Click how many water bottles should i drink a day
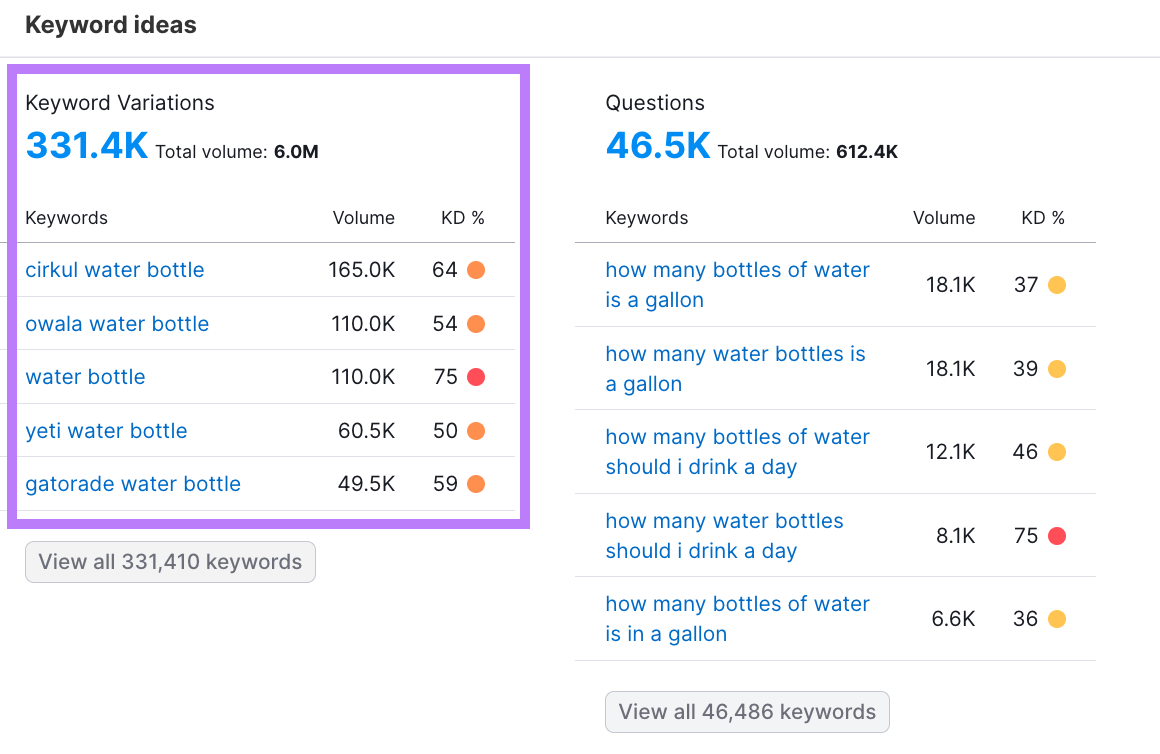 (724, 535)
